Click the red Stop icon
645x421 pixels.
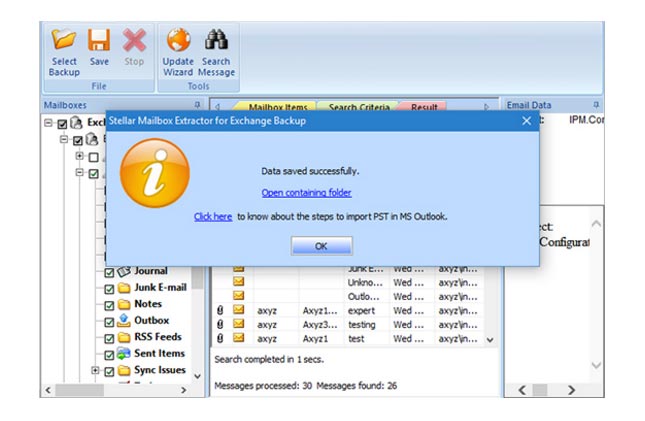point(134,40)
